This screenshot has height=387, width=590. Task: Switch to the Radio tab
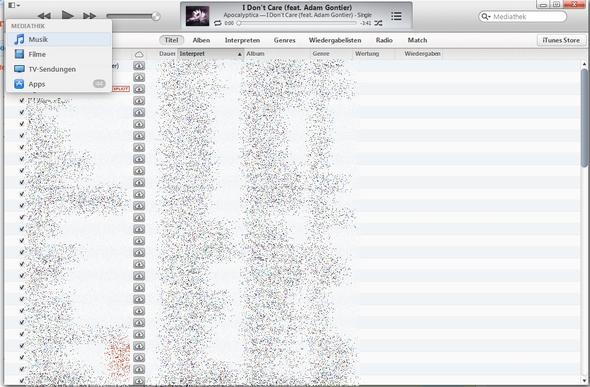(384, 40)
